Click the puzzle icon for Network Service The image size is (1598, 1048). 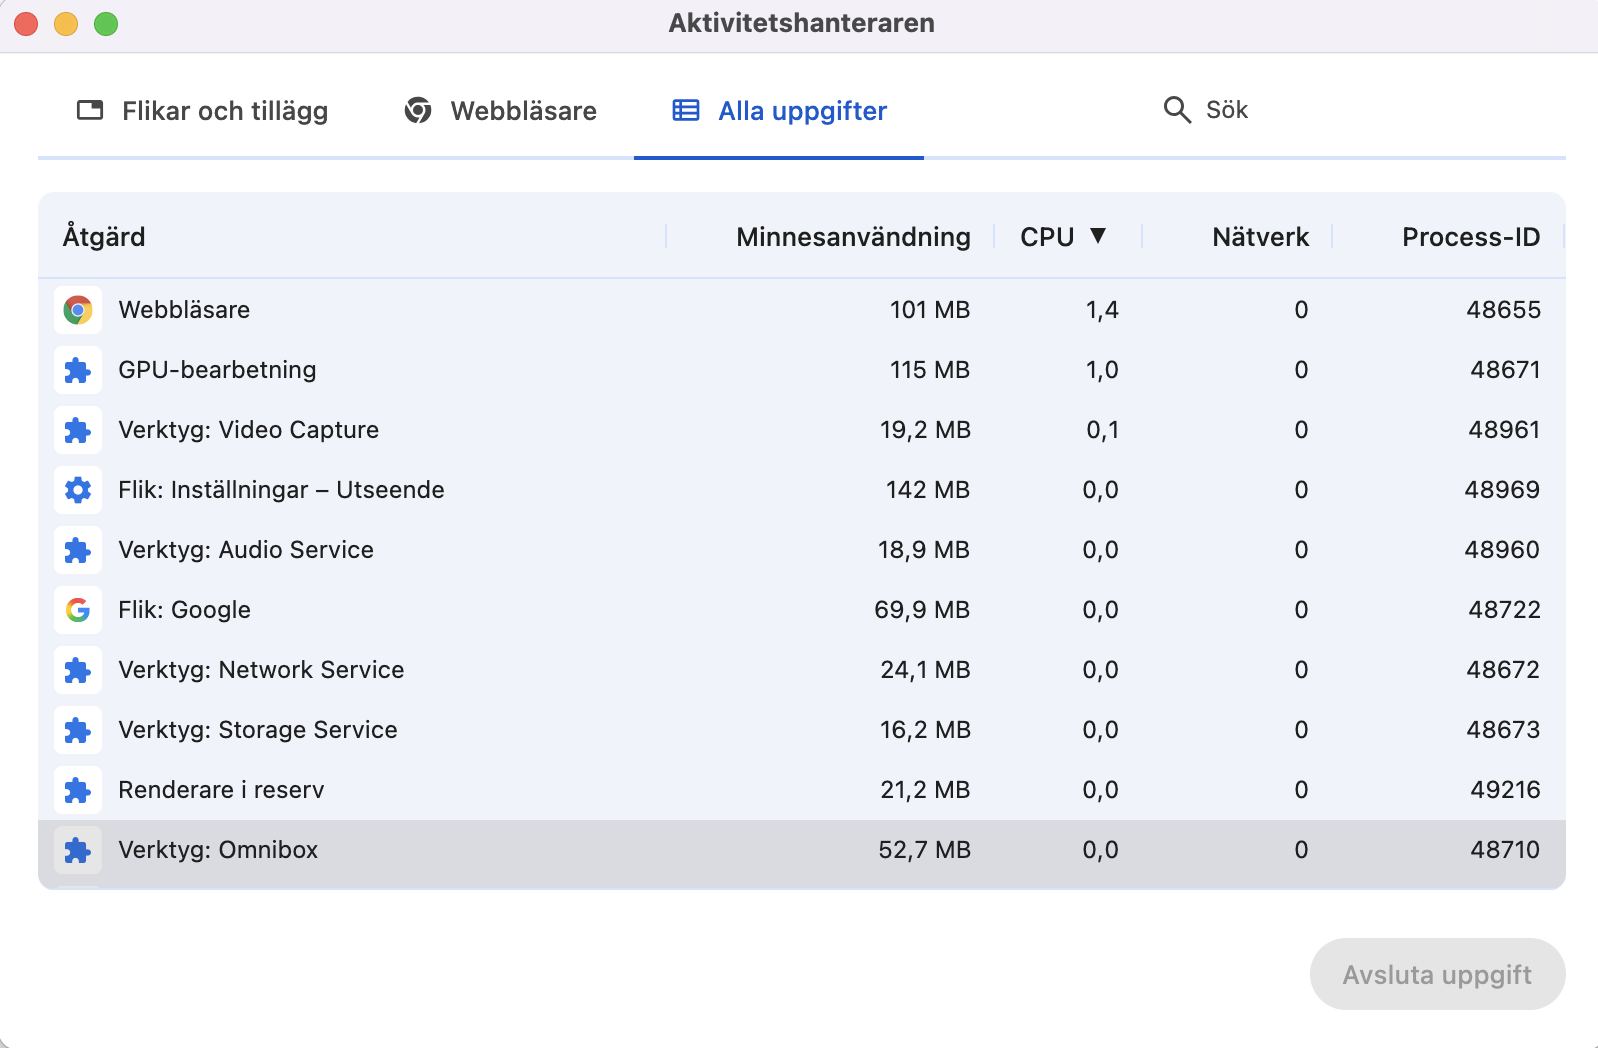(x=78, y=670)
